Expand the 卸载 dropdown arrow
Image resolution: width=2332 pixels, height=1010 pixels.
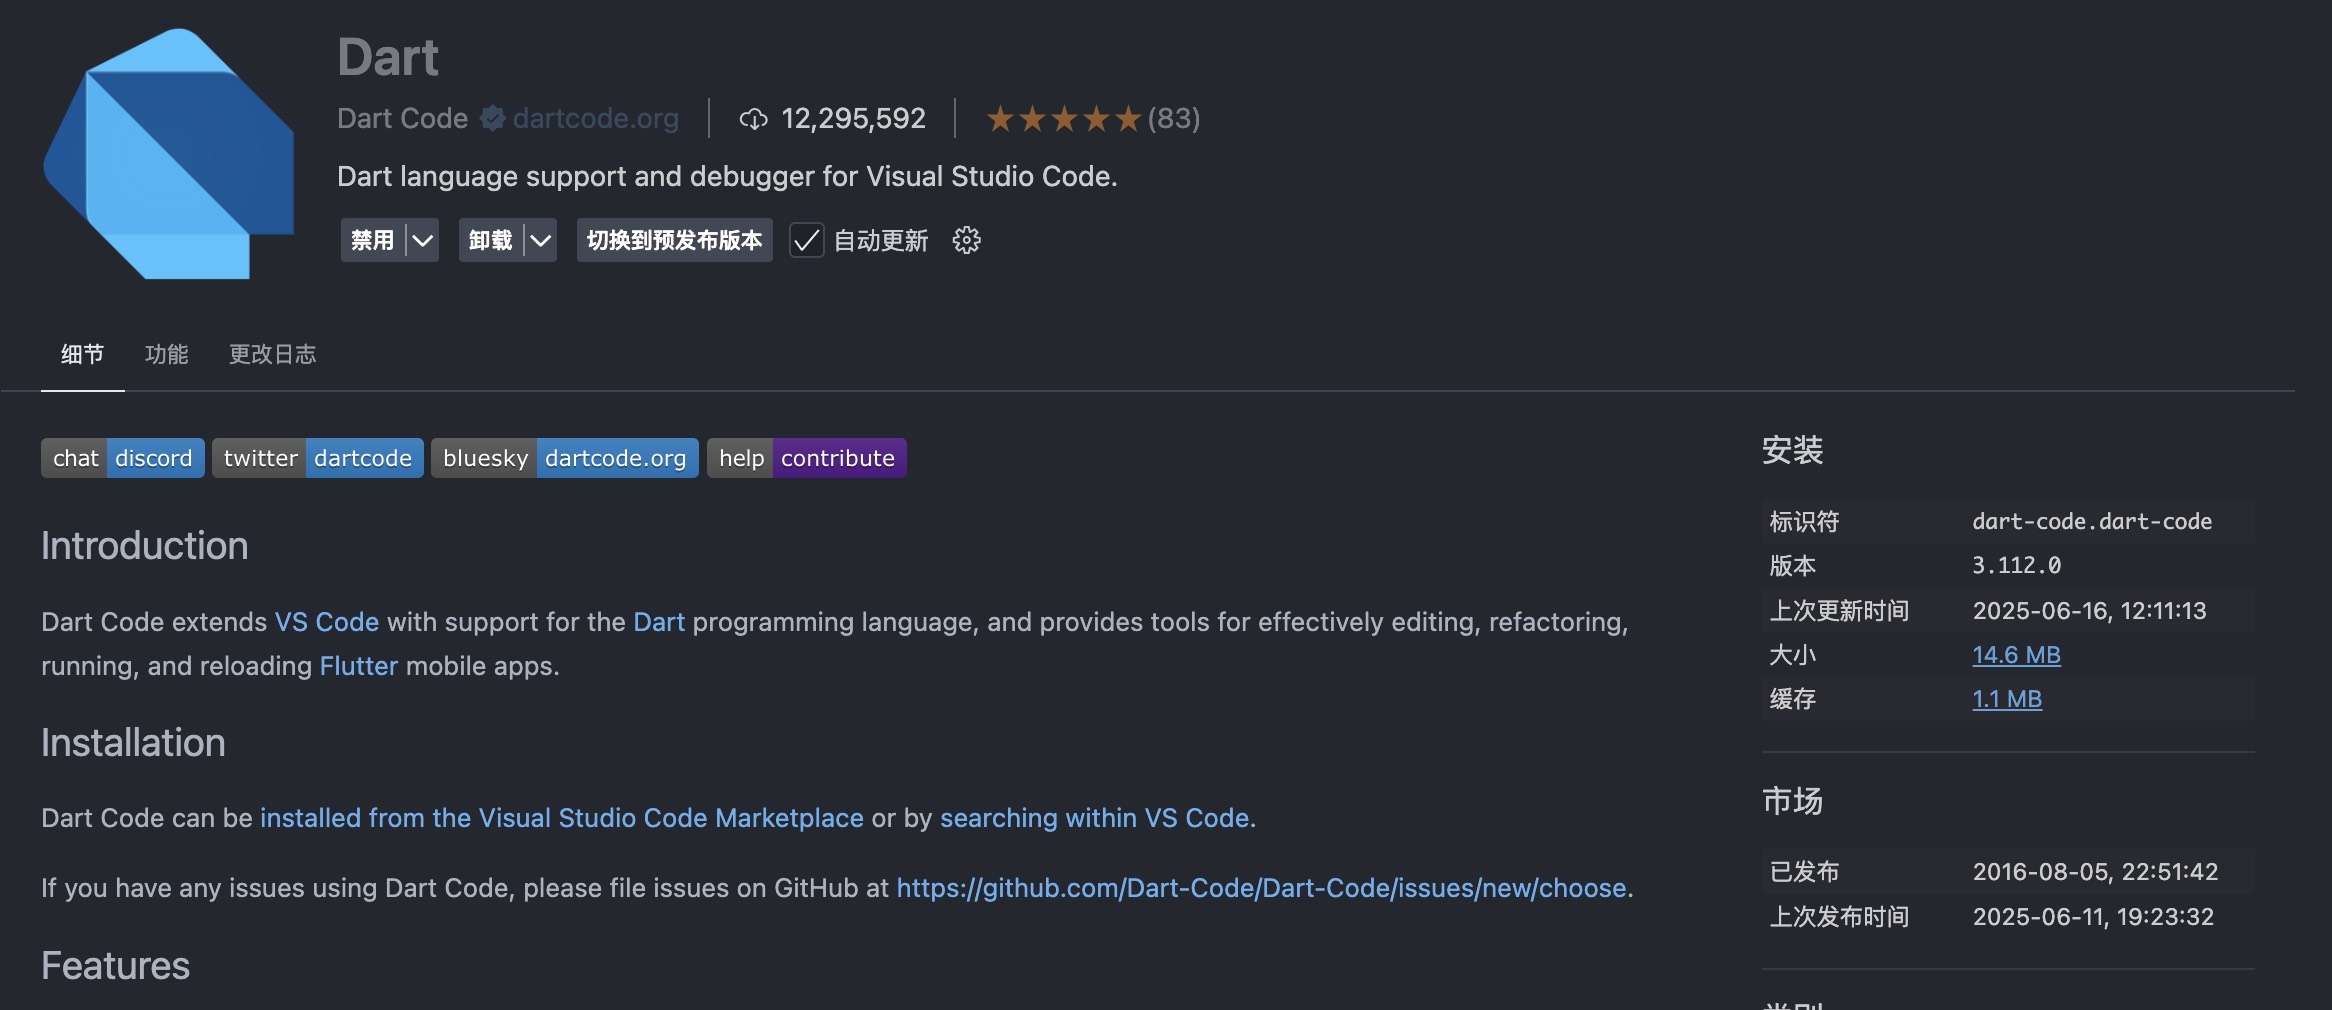coord(541,241)
